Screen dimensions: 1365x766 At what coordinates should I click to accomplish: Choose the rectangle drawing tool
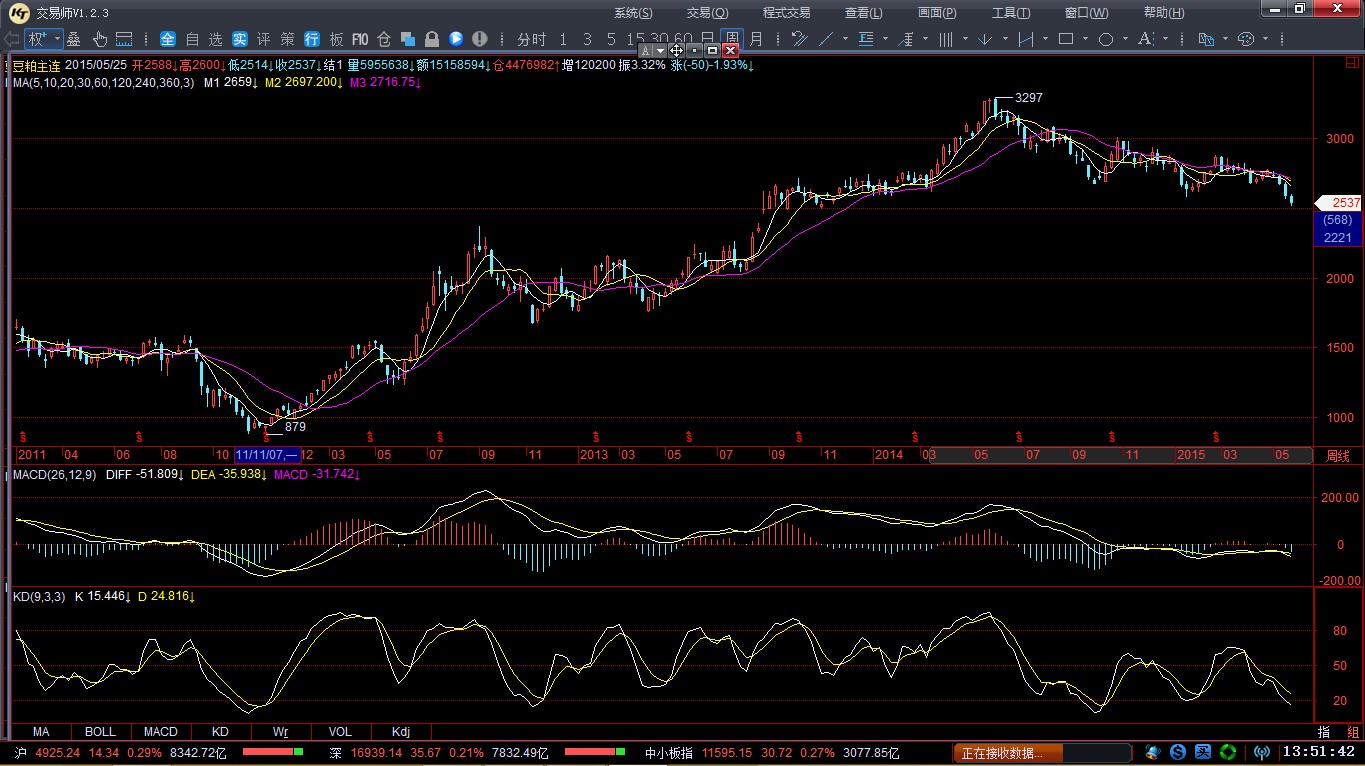1066,39
